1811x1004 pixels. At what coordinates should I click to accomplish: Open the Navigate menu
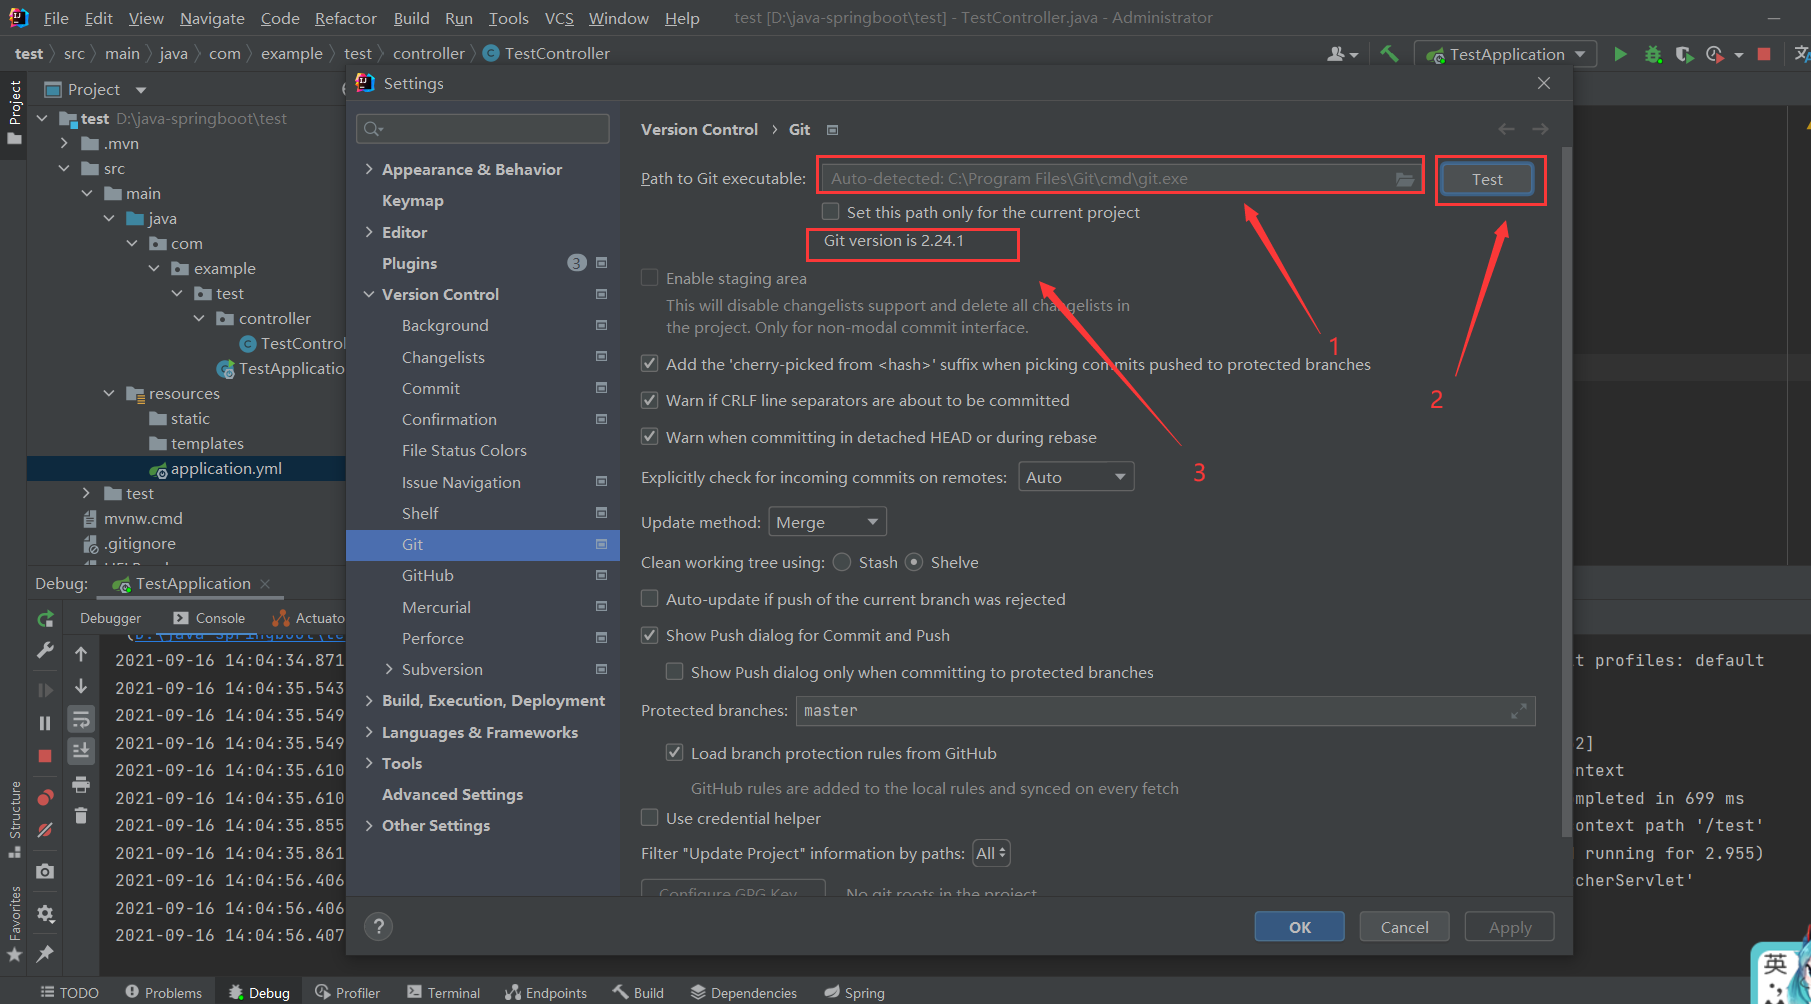(x=212, y=18)
